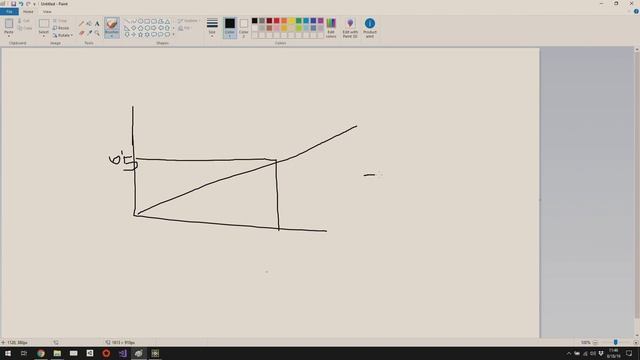Image resolution: width=640 pixels, height=360 pixels.
Task: Open Customize Quick Access Toolbar arrow
Action: [x=34, y=4]
